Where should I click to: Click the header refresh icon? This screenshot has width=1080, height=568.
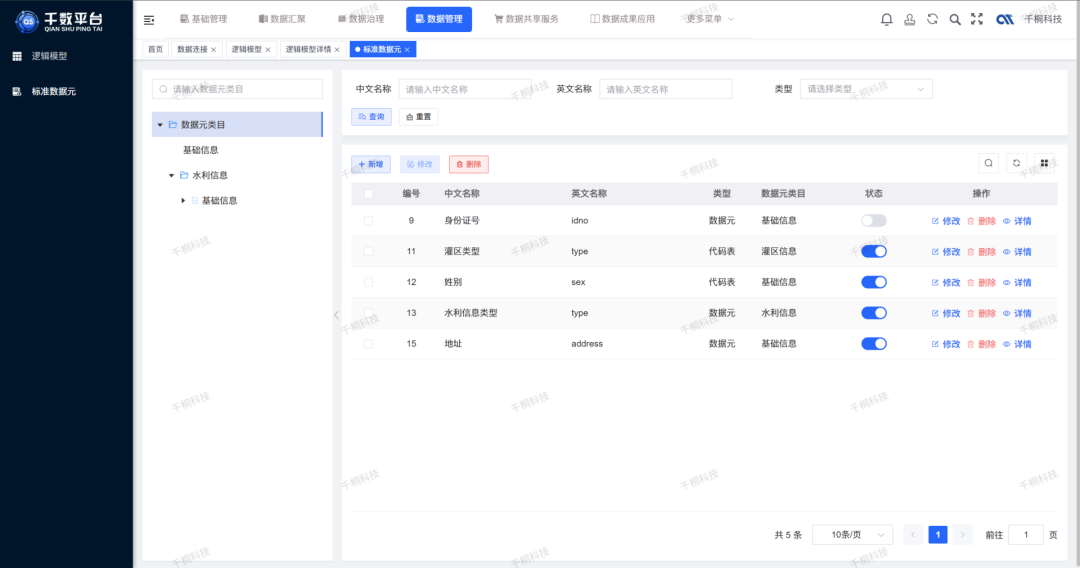pos(932,19)
